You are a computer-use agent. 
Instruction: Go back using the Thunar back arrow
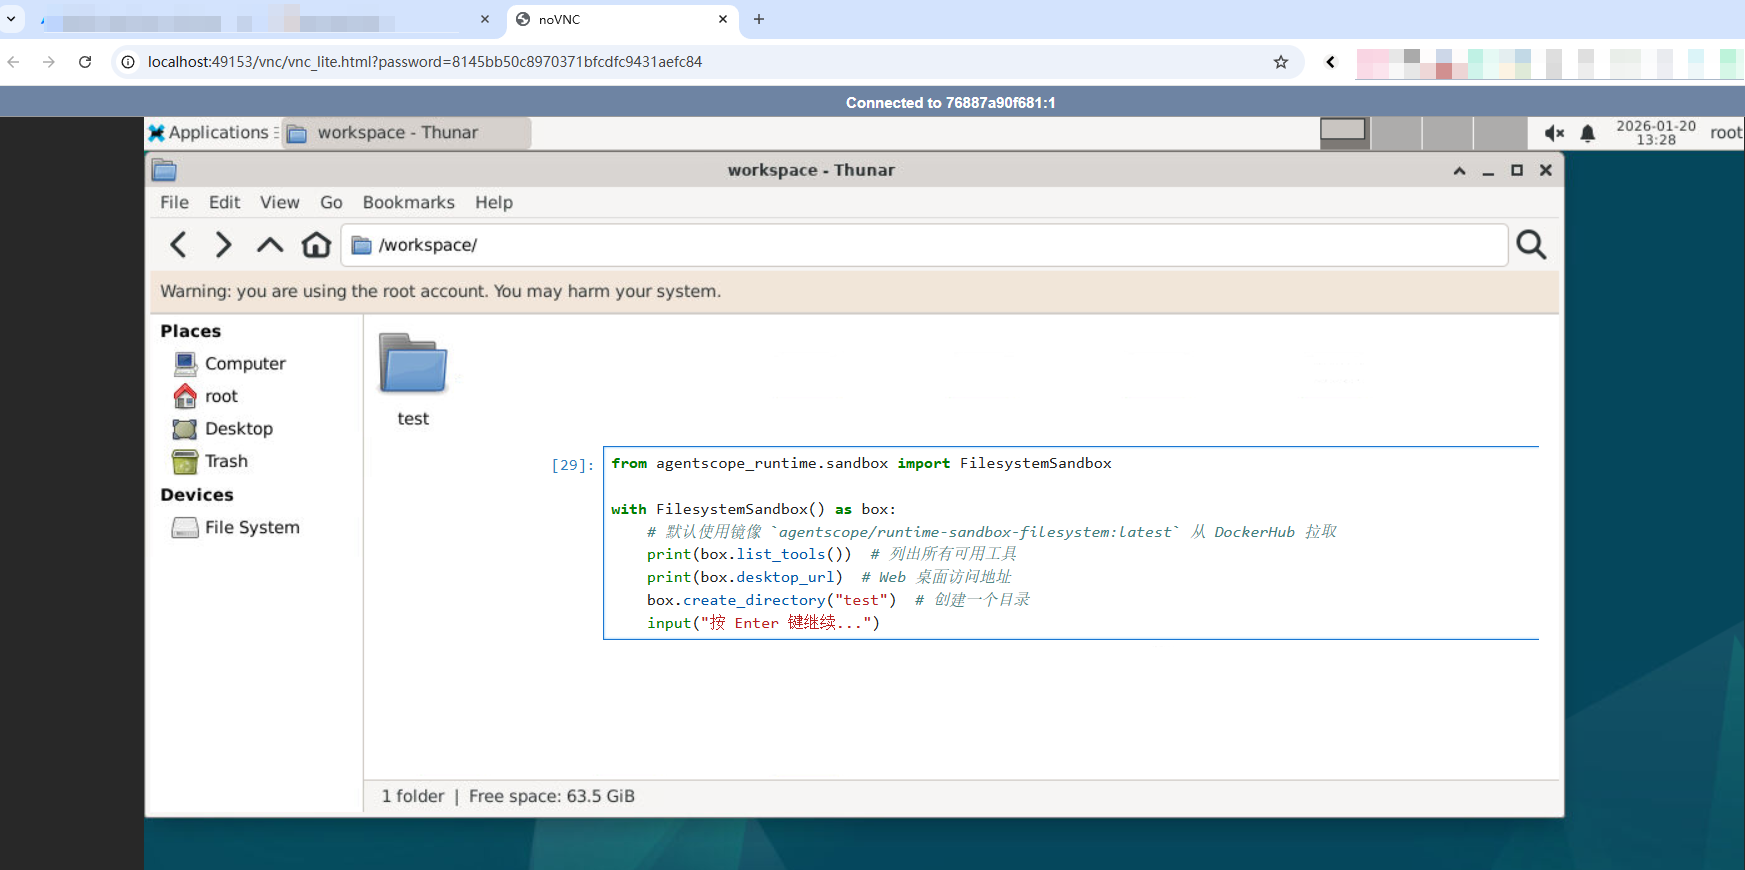coord(179,245)
